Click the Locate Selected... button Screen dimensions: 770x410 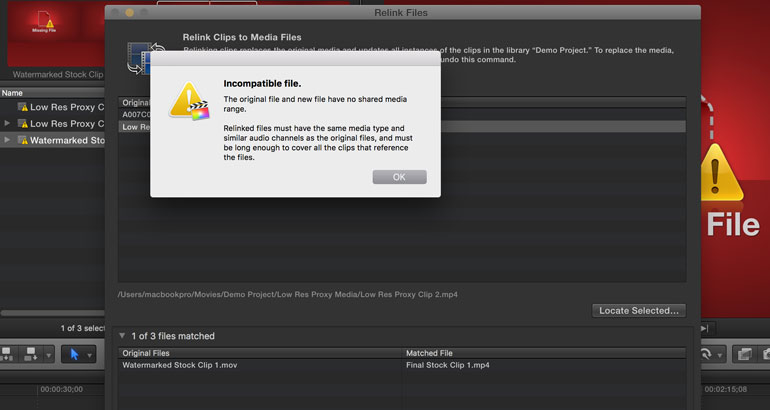[x=638, y=310]
